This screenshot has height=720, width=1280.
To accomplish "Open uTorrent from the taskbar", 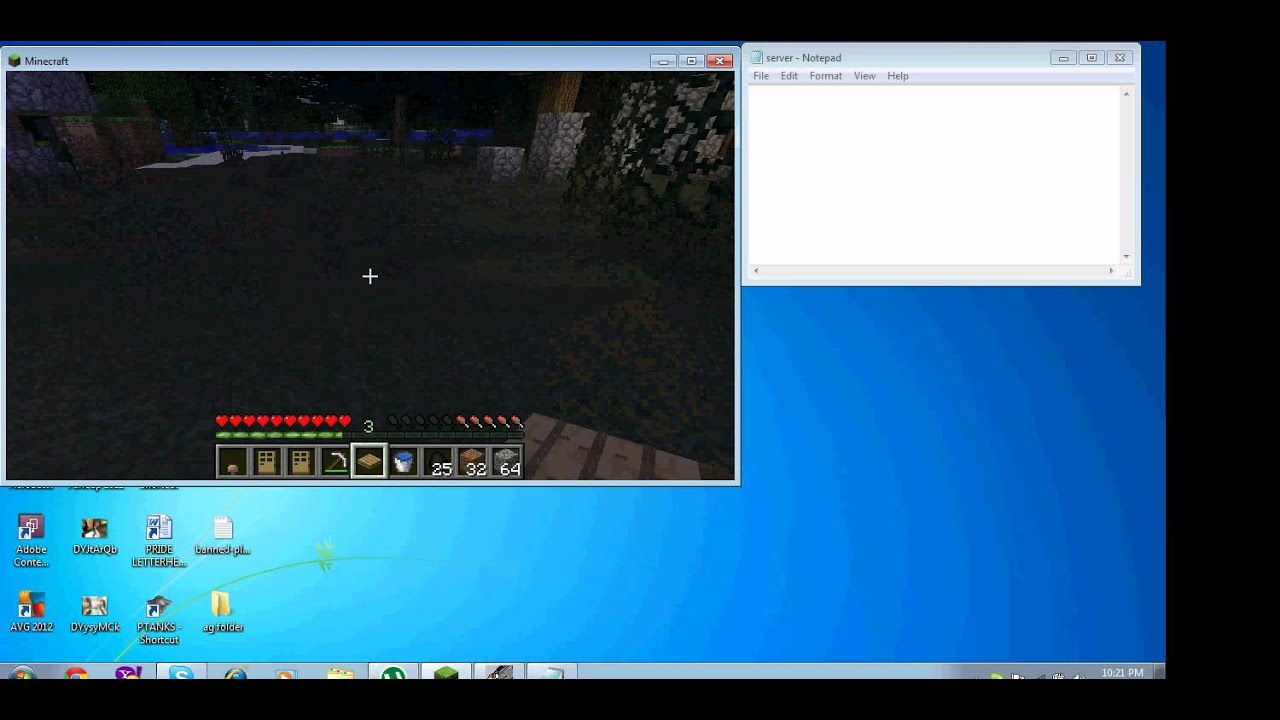I will [x=393, y=672].
